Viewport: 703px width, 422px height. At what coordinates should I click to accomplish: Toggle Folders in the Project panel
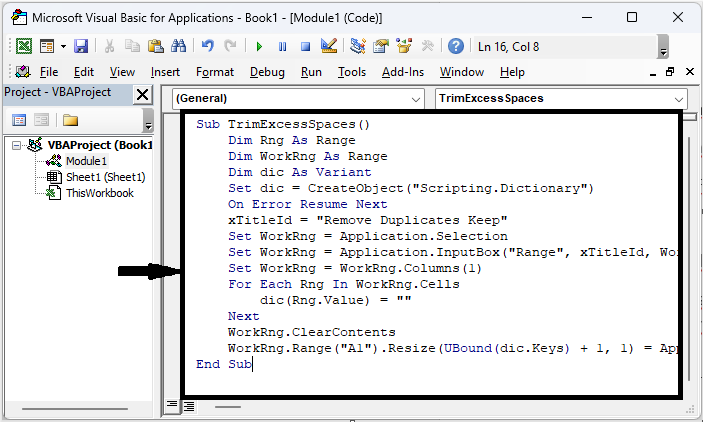[70, 120]
